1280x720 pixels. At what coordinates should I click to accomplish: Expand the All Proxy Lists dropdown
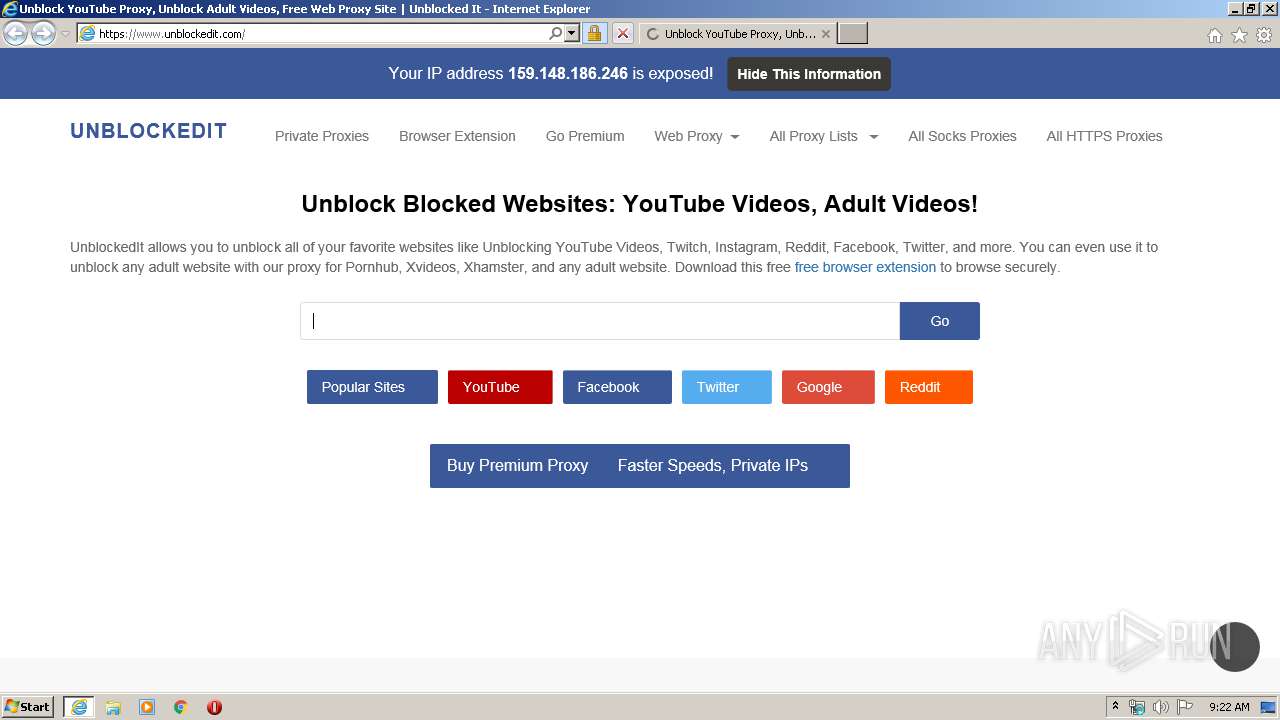824,136
